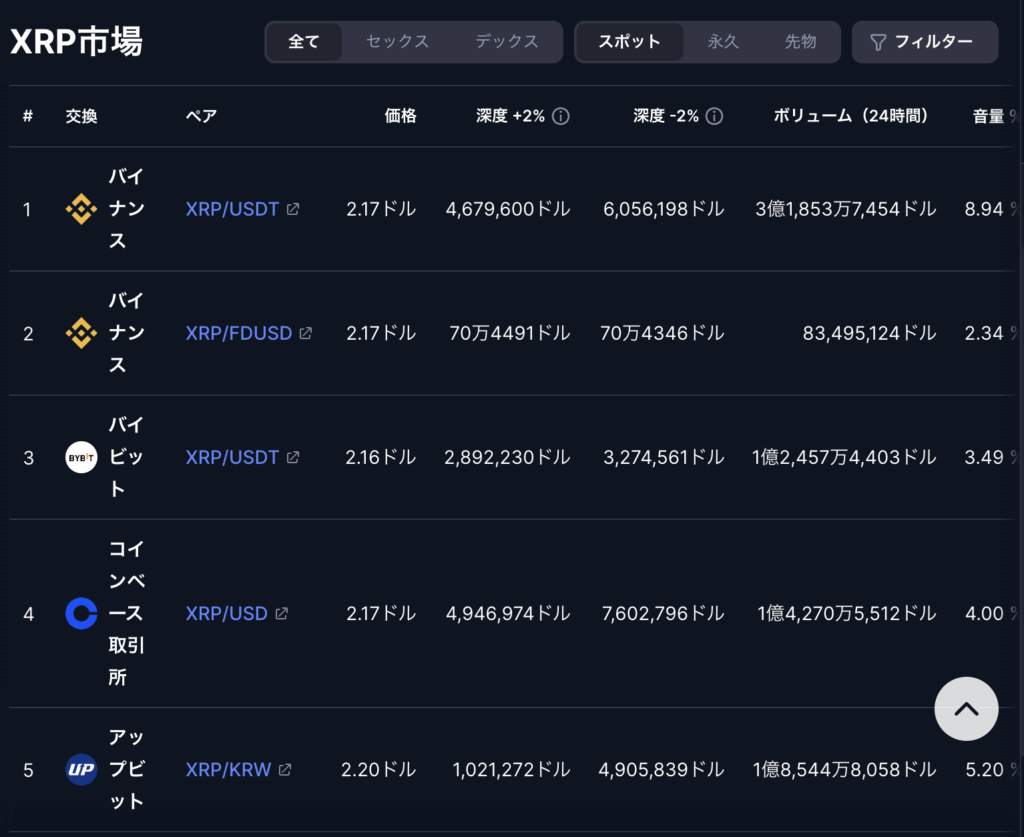Open external link icon beside XRP/USD

pyautogui.click(x=281, y=613)
